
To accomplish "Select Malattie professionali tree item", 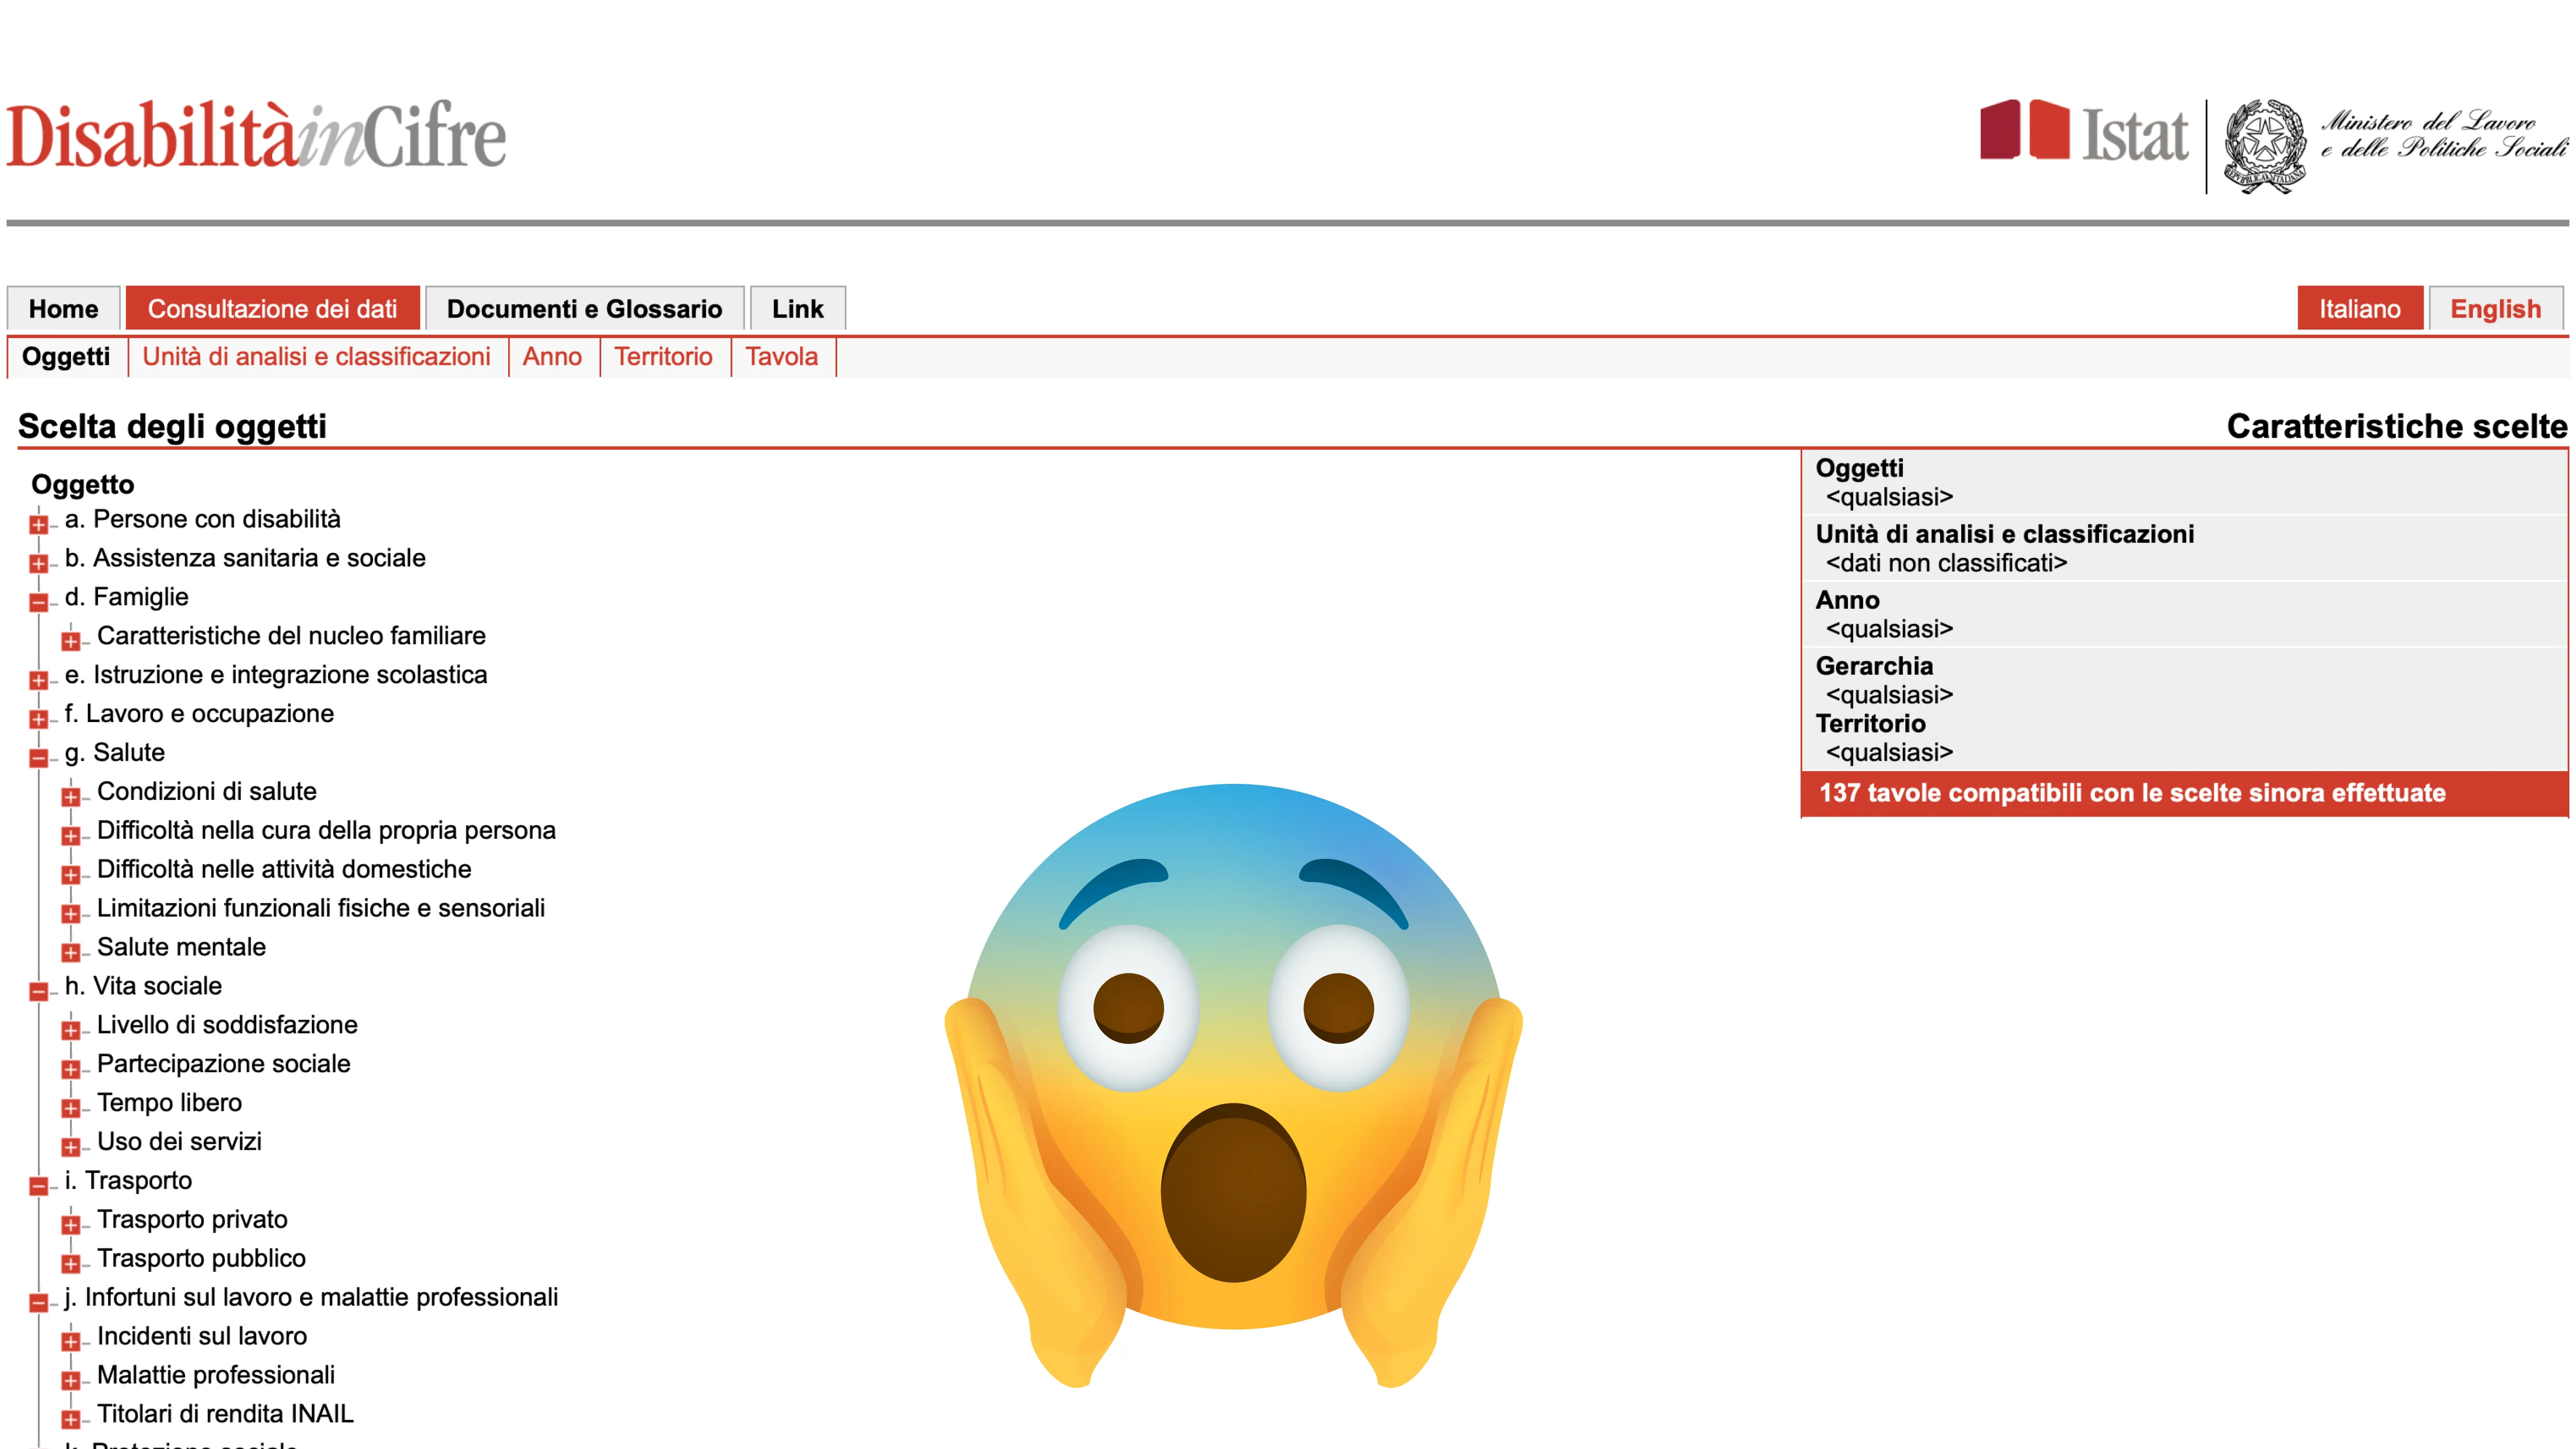I will (215, 1374).
